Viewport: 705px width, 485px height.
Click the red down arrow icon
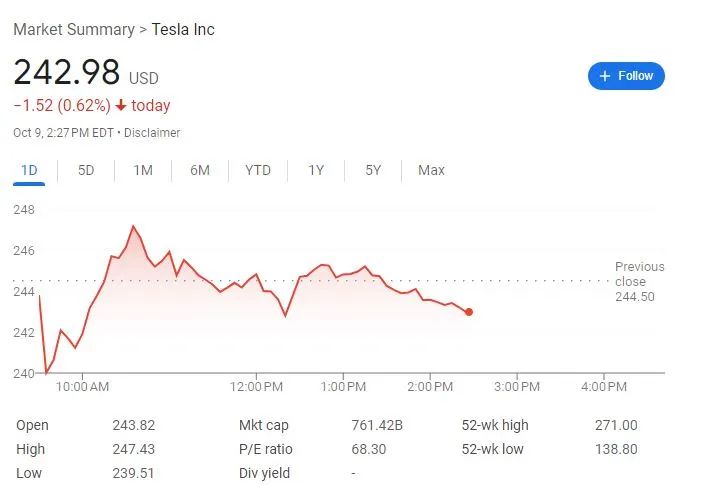(x=121, y=106)
